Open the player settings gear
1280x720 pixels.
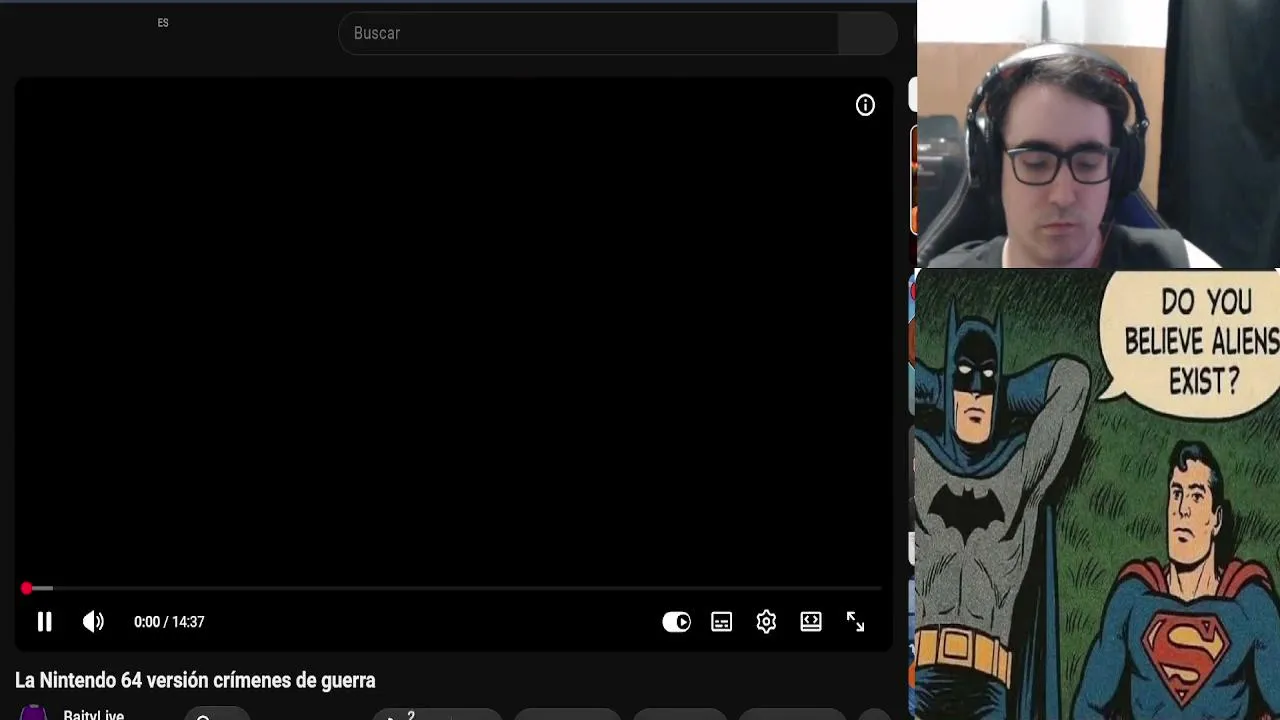[766, 622]
